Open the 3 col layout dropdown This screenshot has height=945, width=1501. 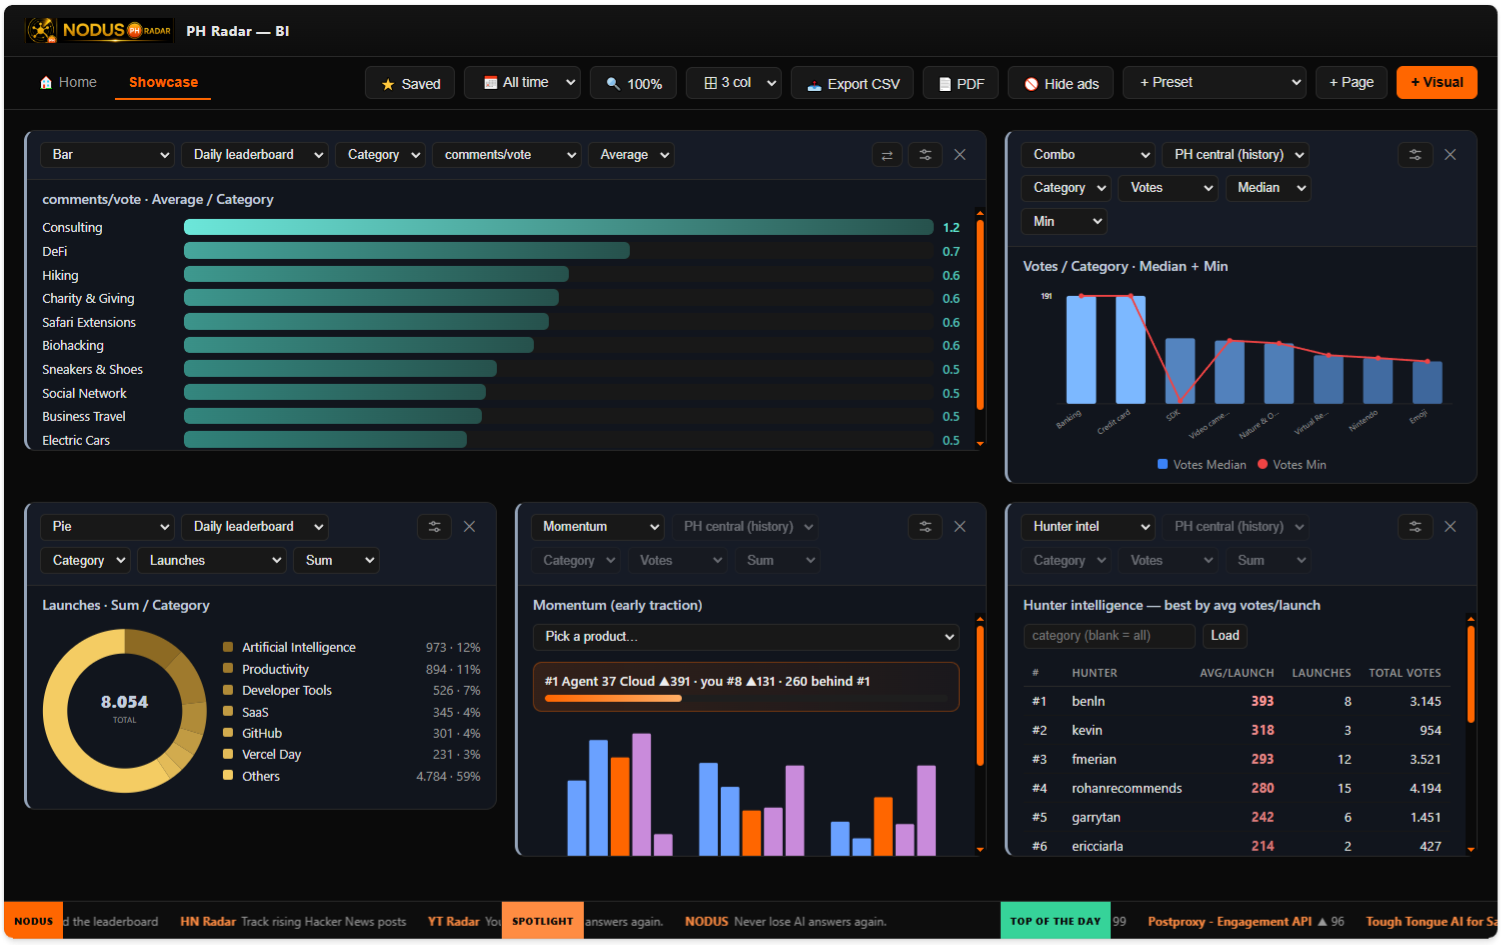(x=734, y=83)
